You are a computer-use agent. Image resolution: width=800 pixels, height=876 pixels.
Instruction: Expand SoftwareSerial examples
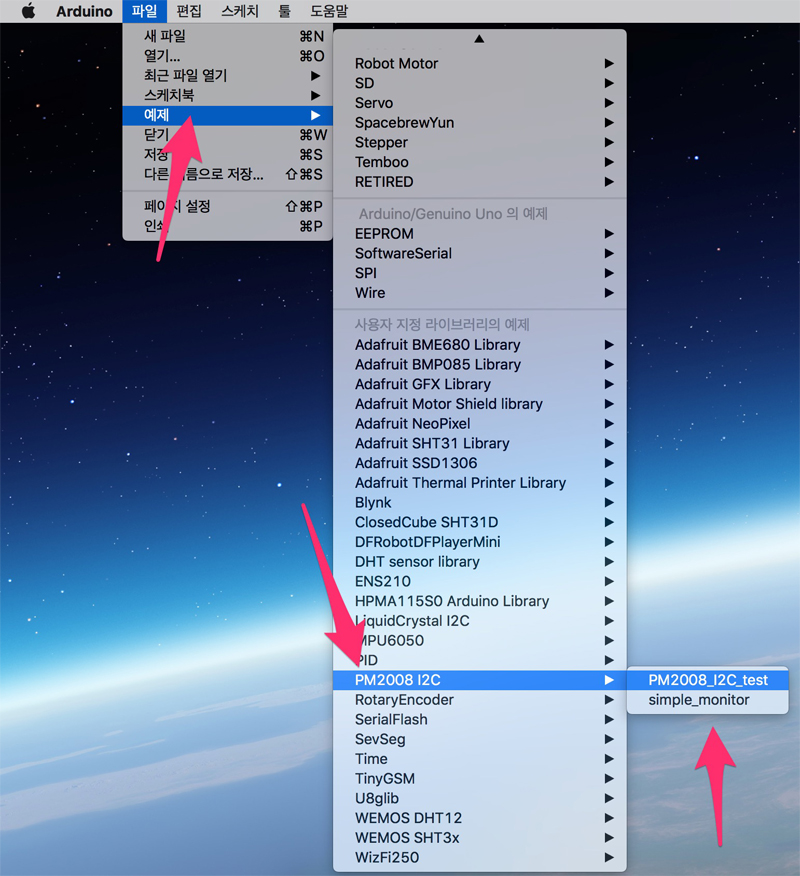click(479, 254)
